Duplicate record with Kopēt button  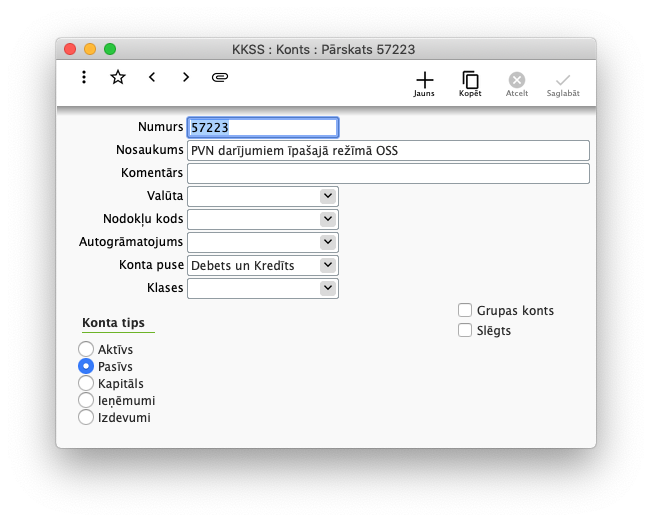470,84
